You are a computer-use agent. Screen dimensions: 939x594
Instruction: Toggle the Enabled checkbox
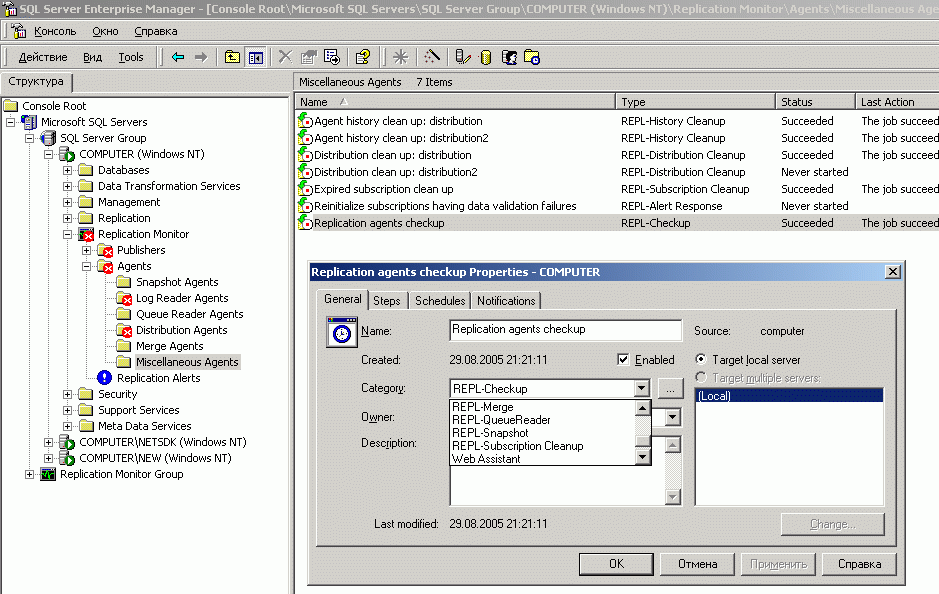pyautogui.click(x=623, y=359)
